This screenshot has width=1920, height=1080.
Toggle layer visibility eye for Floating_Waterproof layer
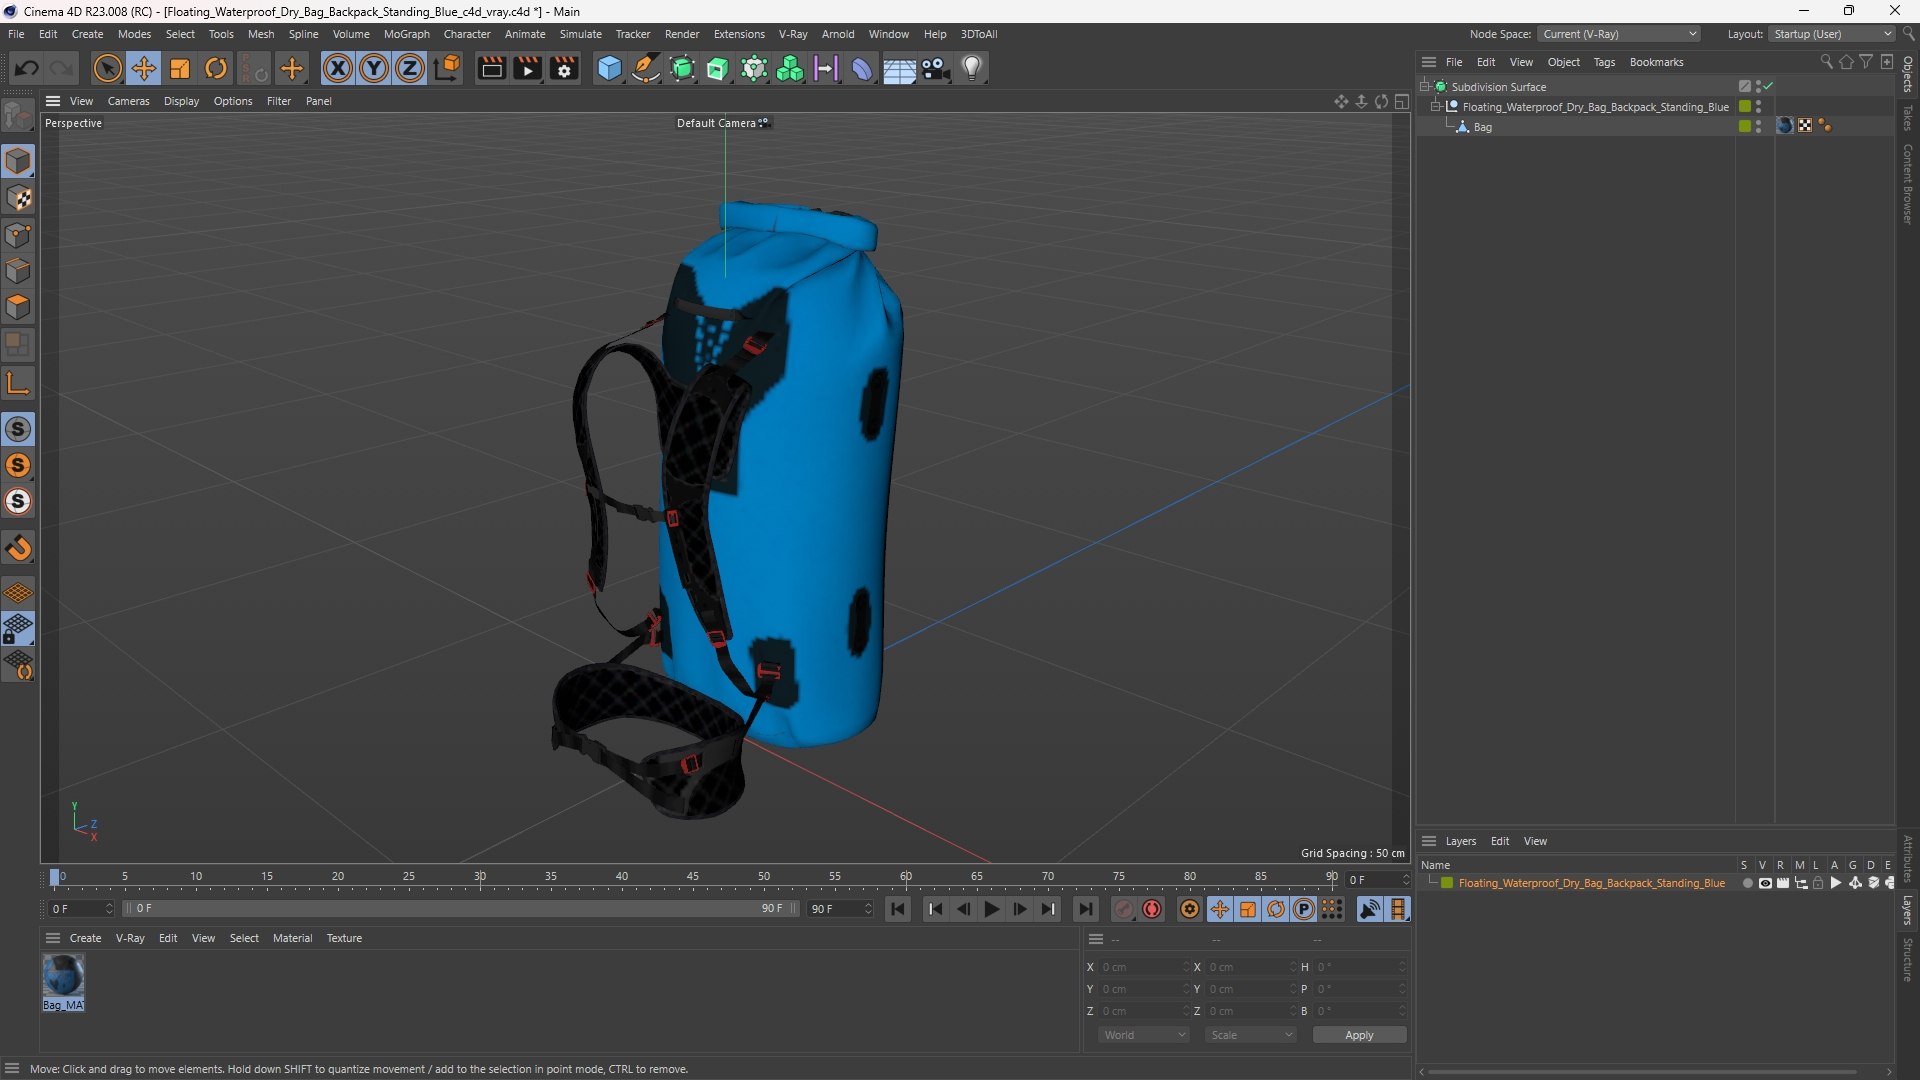click(x=1765, y=883)
